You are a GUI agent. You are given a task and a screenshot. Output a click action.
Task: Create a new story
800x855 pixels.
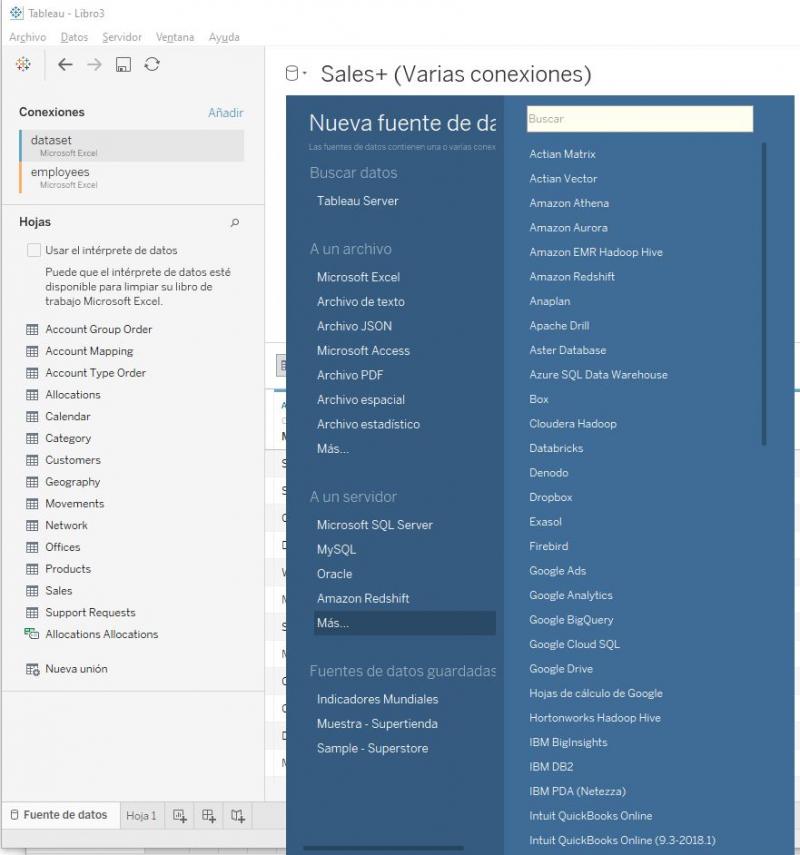tap(238, 816)
